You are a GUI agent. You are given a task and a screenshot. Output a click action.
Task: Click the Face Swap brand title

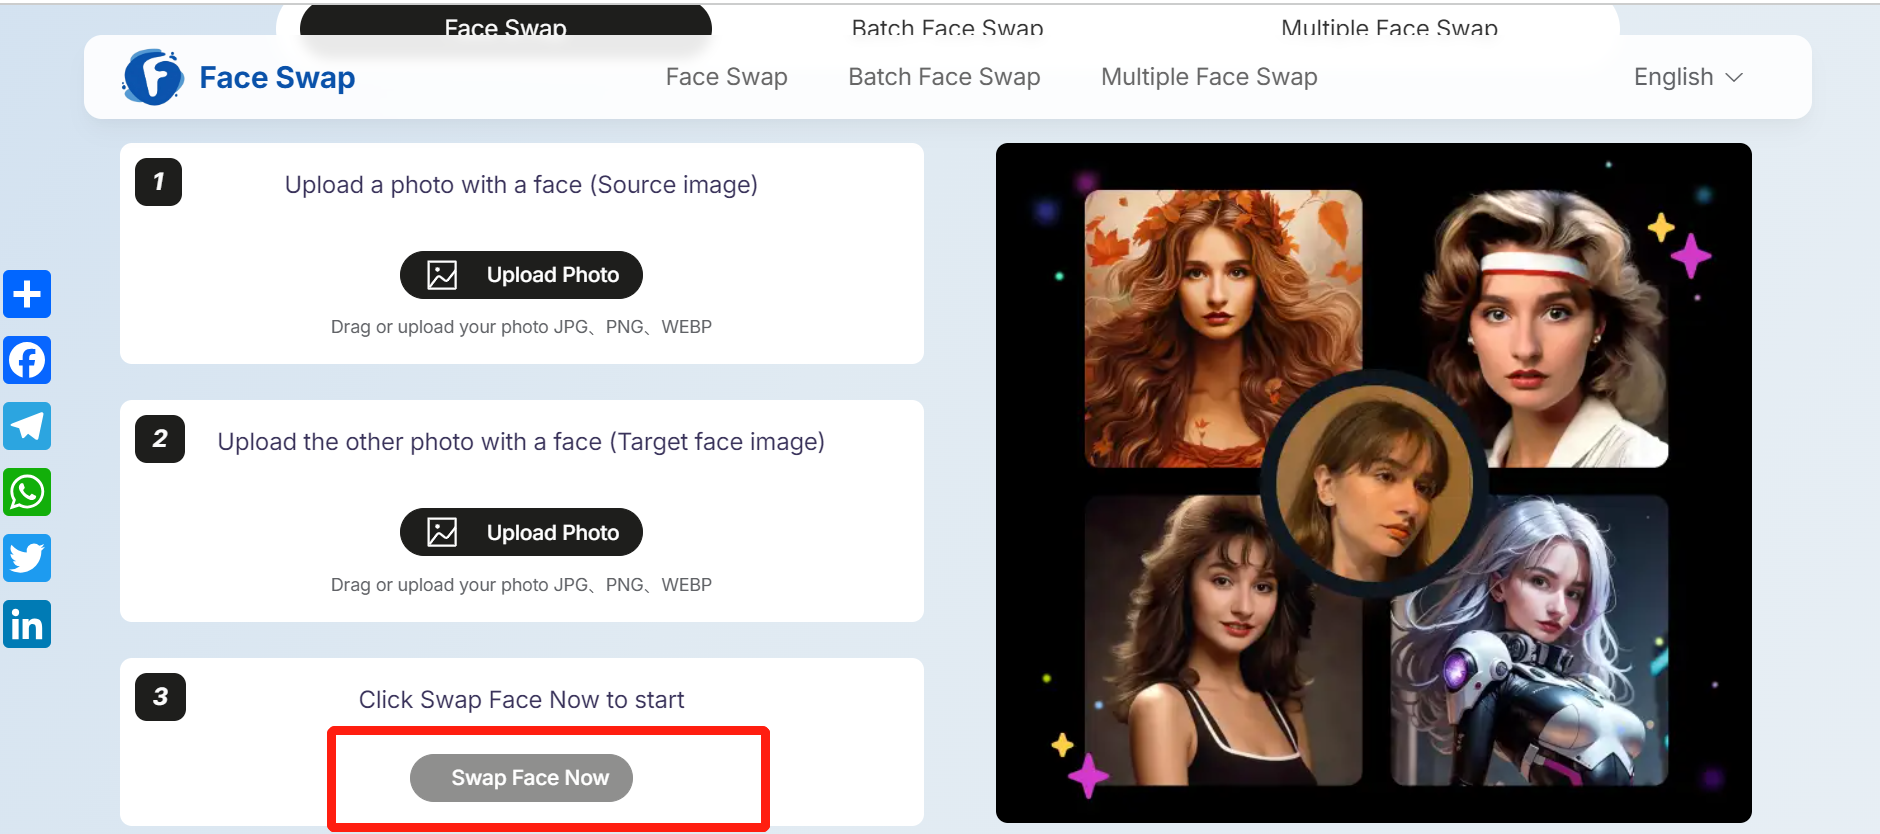tap(277, 77)
